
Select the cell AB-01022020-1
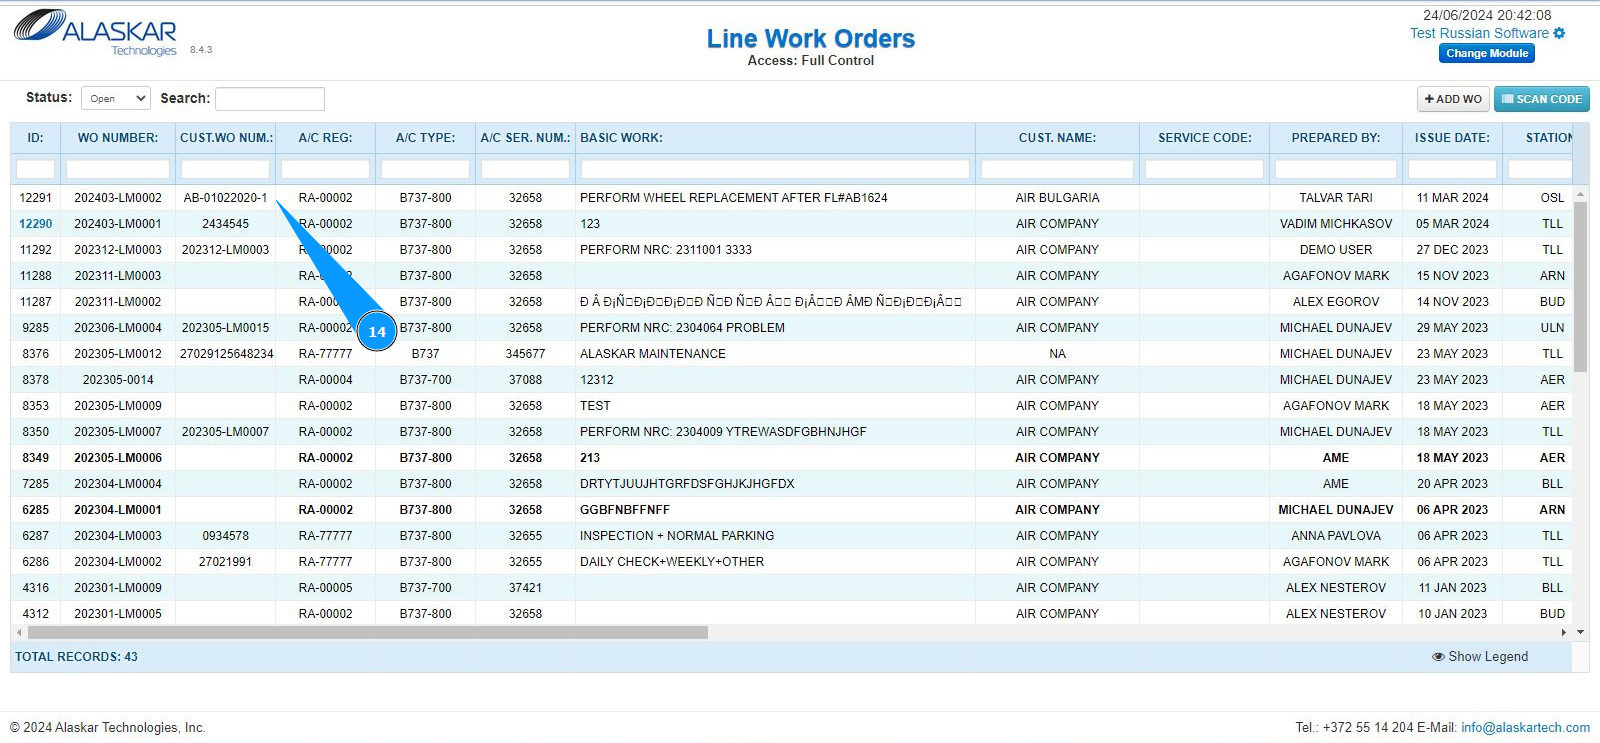click(226, 198)
